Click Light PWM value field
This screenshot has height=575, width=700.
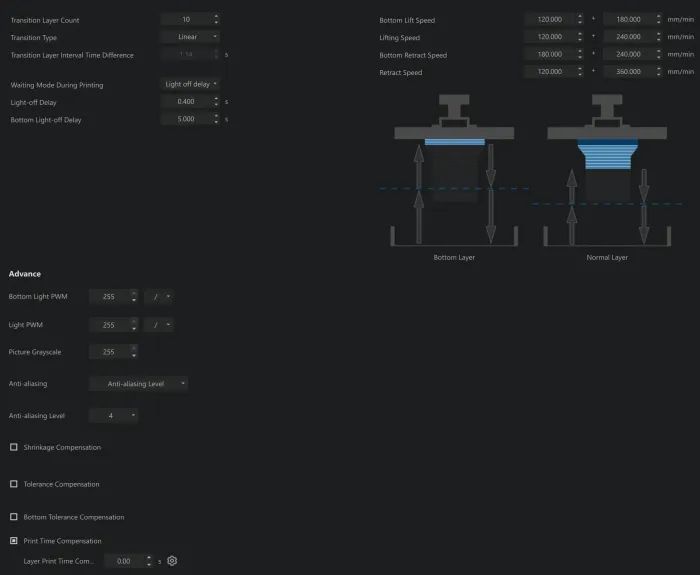click(x=109, y=325)
